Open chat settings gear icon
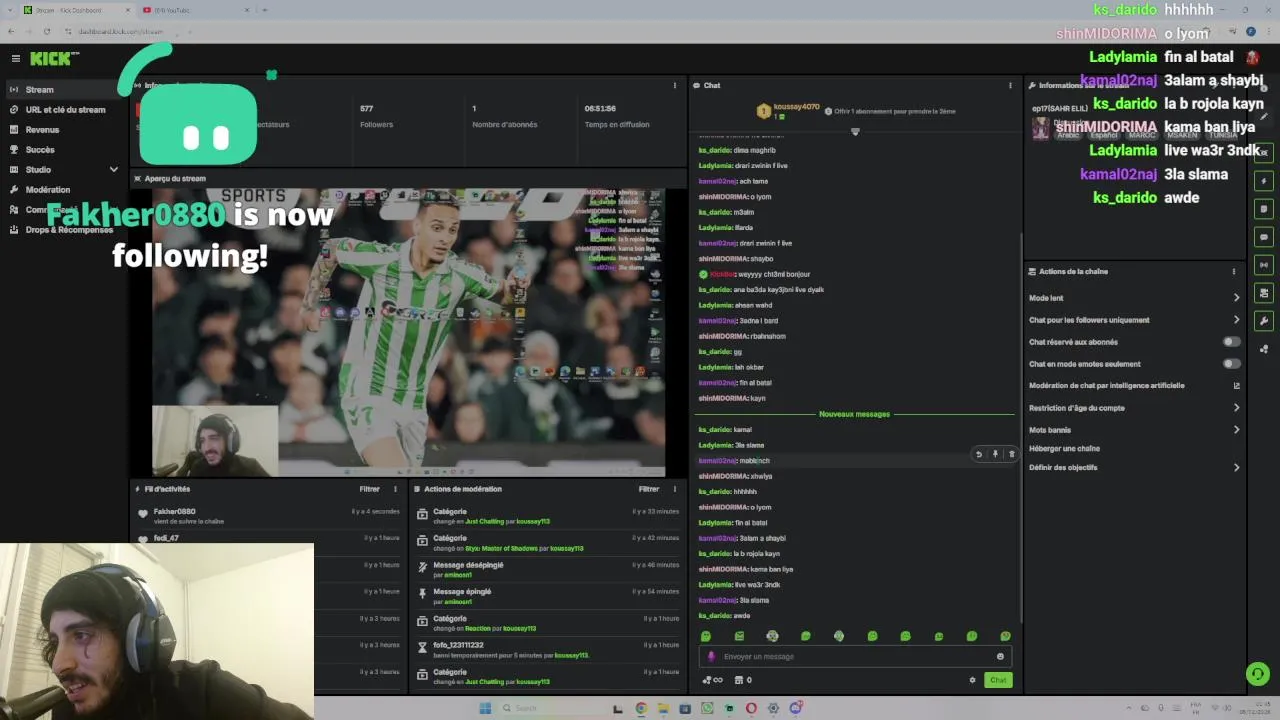The height and width of the screenshot is (720, 1280). (972, 680)
